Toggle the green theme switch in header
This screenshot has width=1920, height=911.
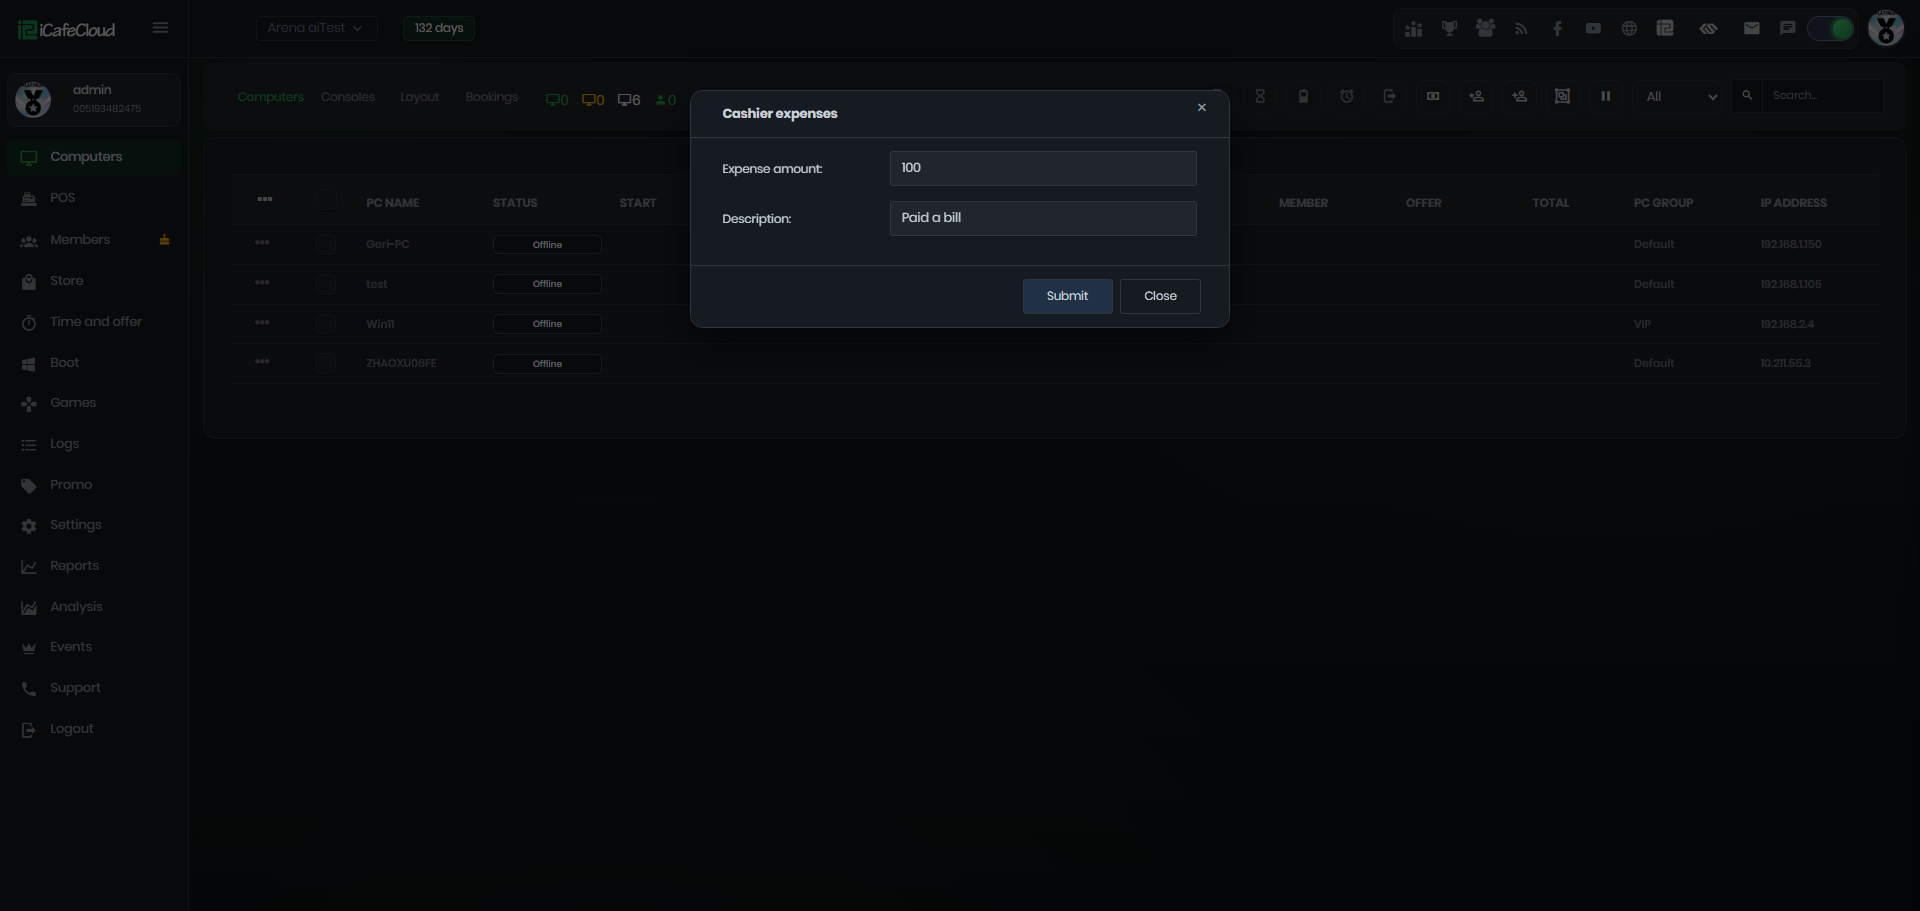pos(1831,29)
